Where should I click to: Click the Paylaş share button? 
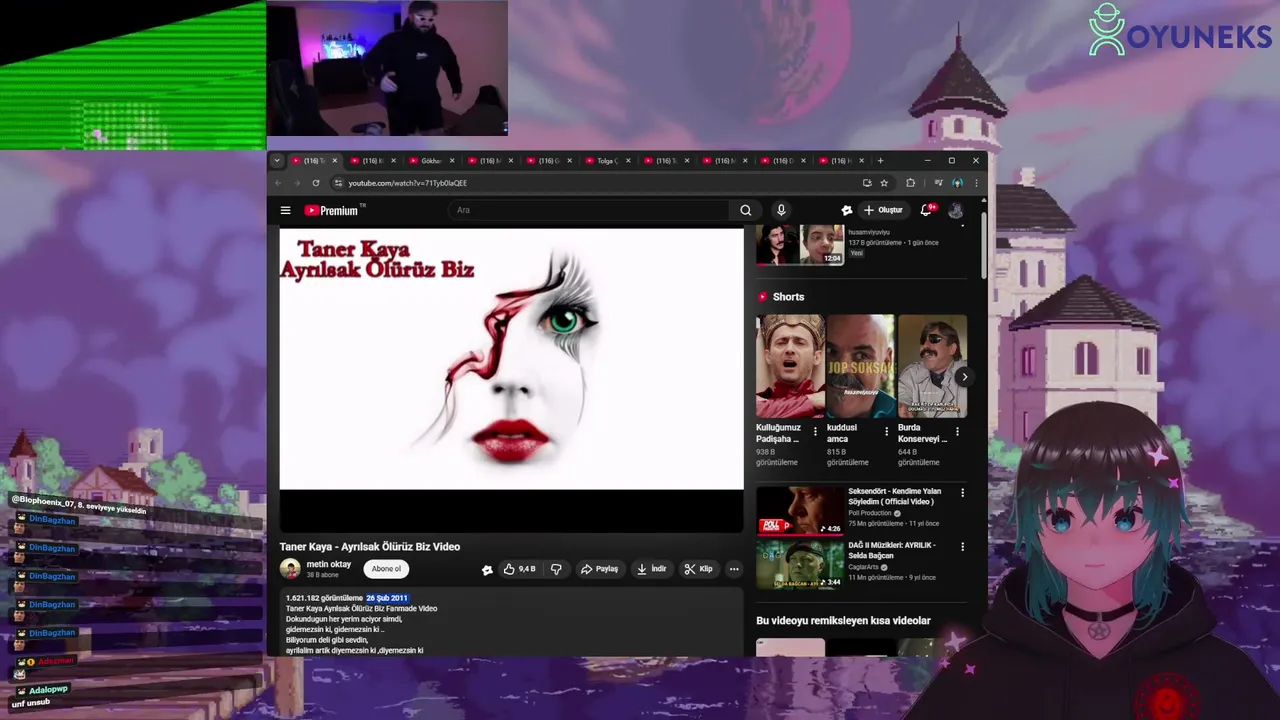(599, 569)
